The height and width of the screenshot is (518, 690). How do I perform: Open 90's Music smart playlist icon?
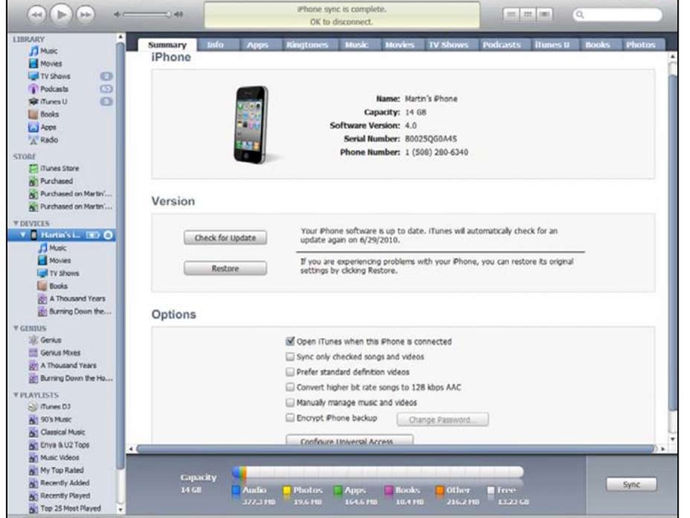coord(33,420)
